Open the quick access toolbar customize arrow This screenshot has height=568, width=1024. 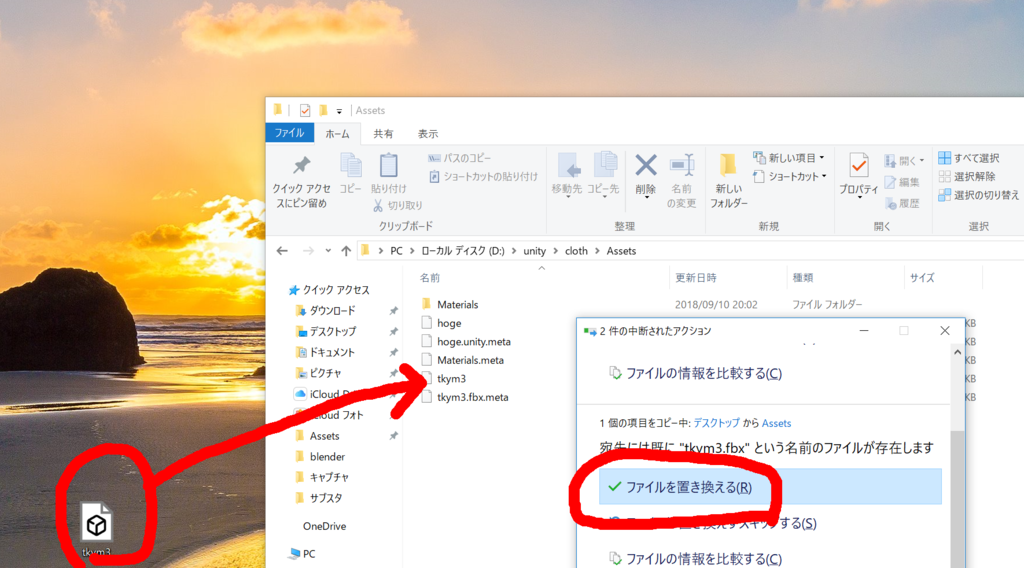click(339, 111)
